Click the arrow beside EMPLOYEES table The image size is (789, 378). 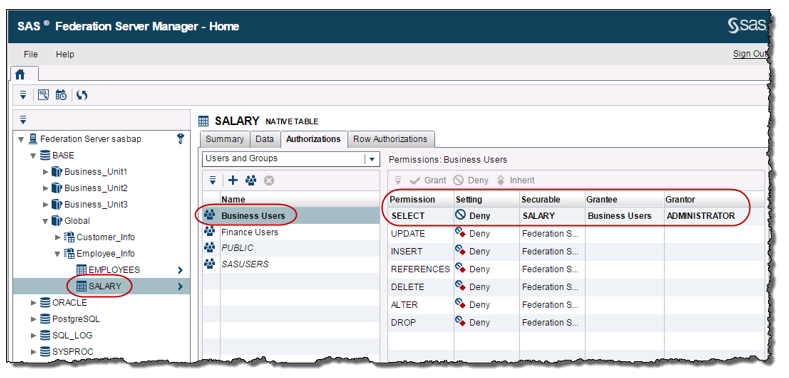[180, 270]
